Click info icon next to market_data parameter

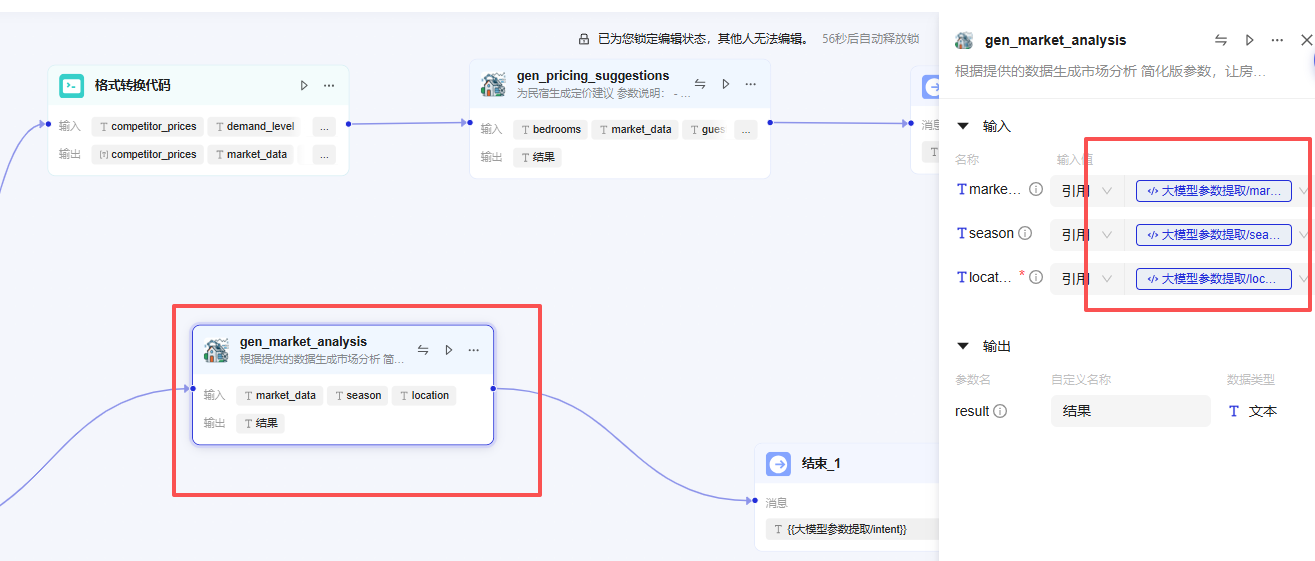(1036, 189)
